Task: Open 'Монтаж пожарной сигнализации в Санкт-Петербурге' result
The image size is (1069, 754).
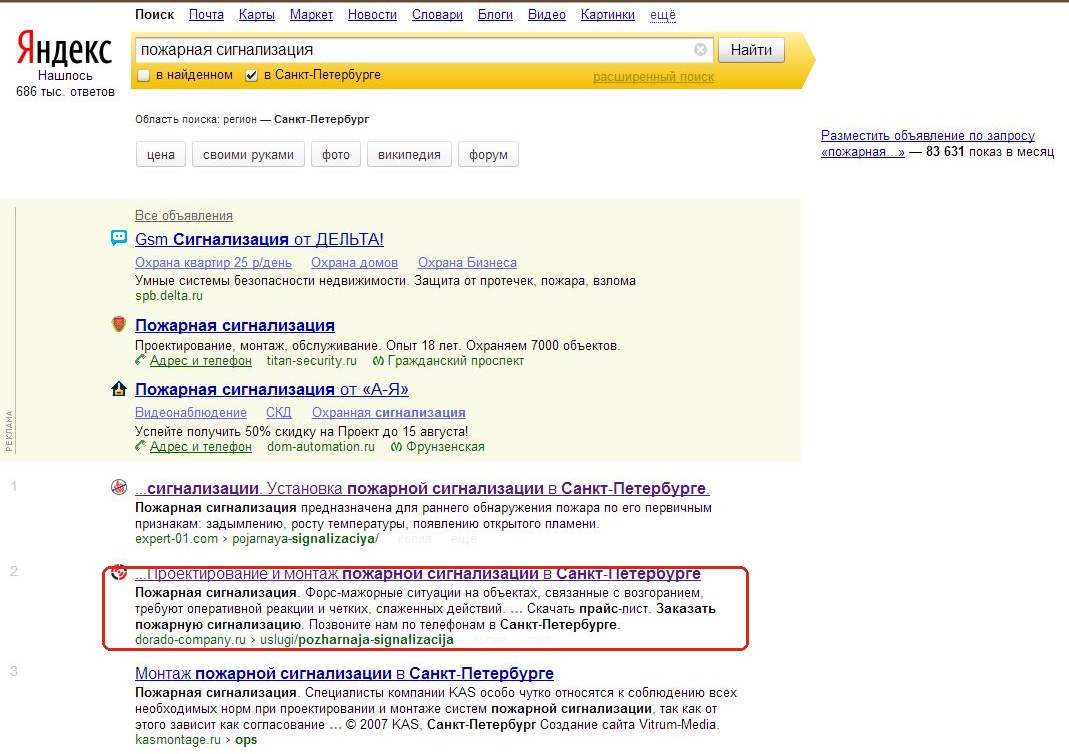Action: (x=344, y=674)
